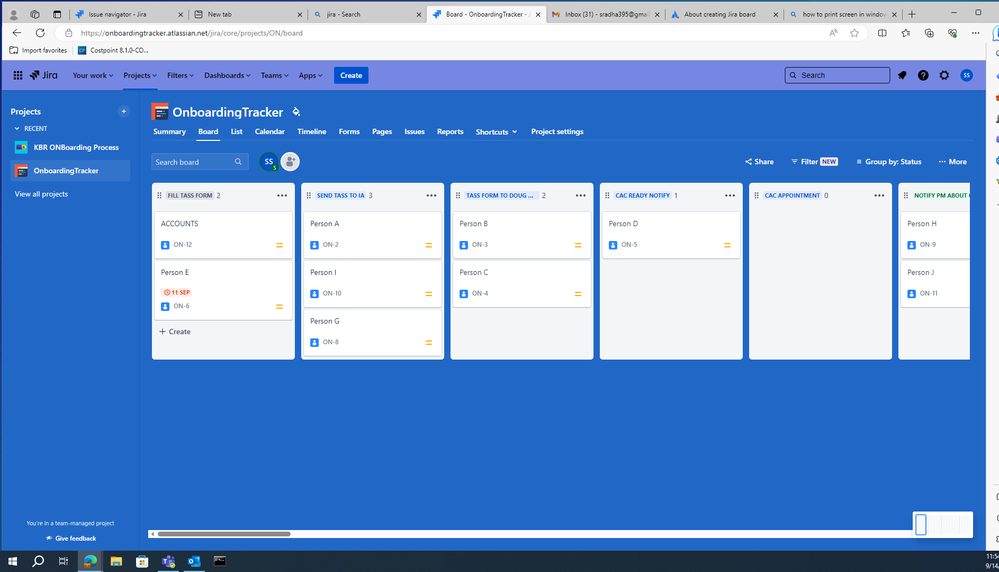
Task: Open Project settings tab
Action: point(557,132)
